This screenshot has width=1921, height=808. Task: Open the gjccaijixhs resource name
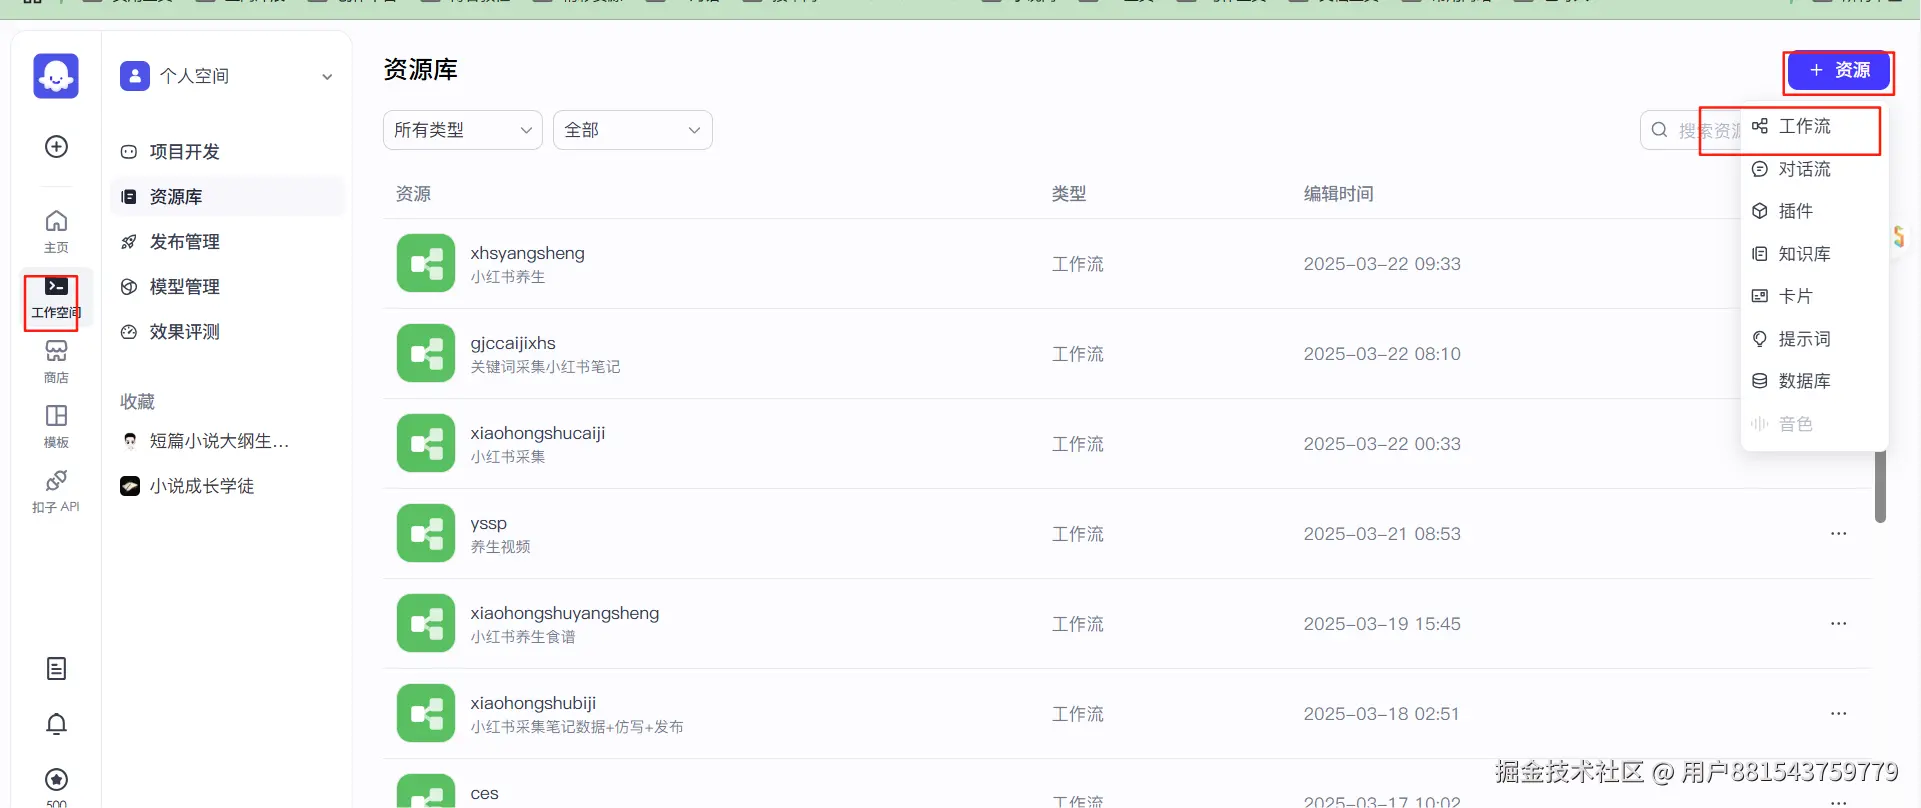[513, 343]
